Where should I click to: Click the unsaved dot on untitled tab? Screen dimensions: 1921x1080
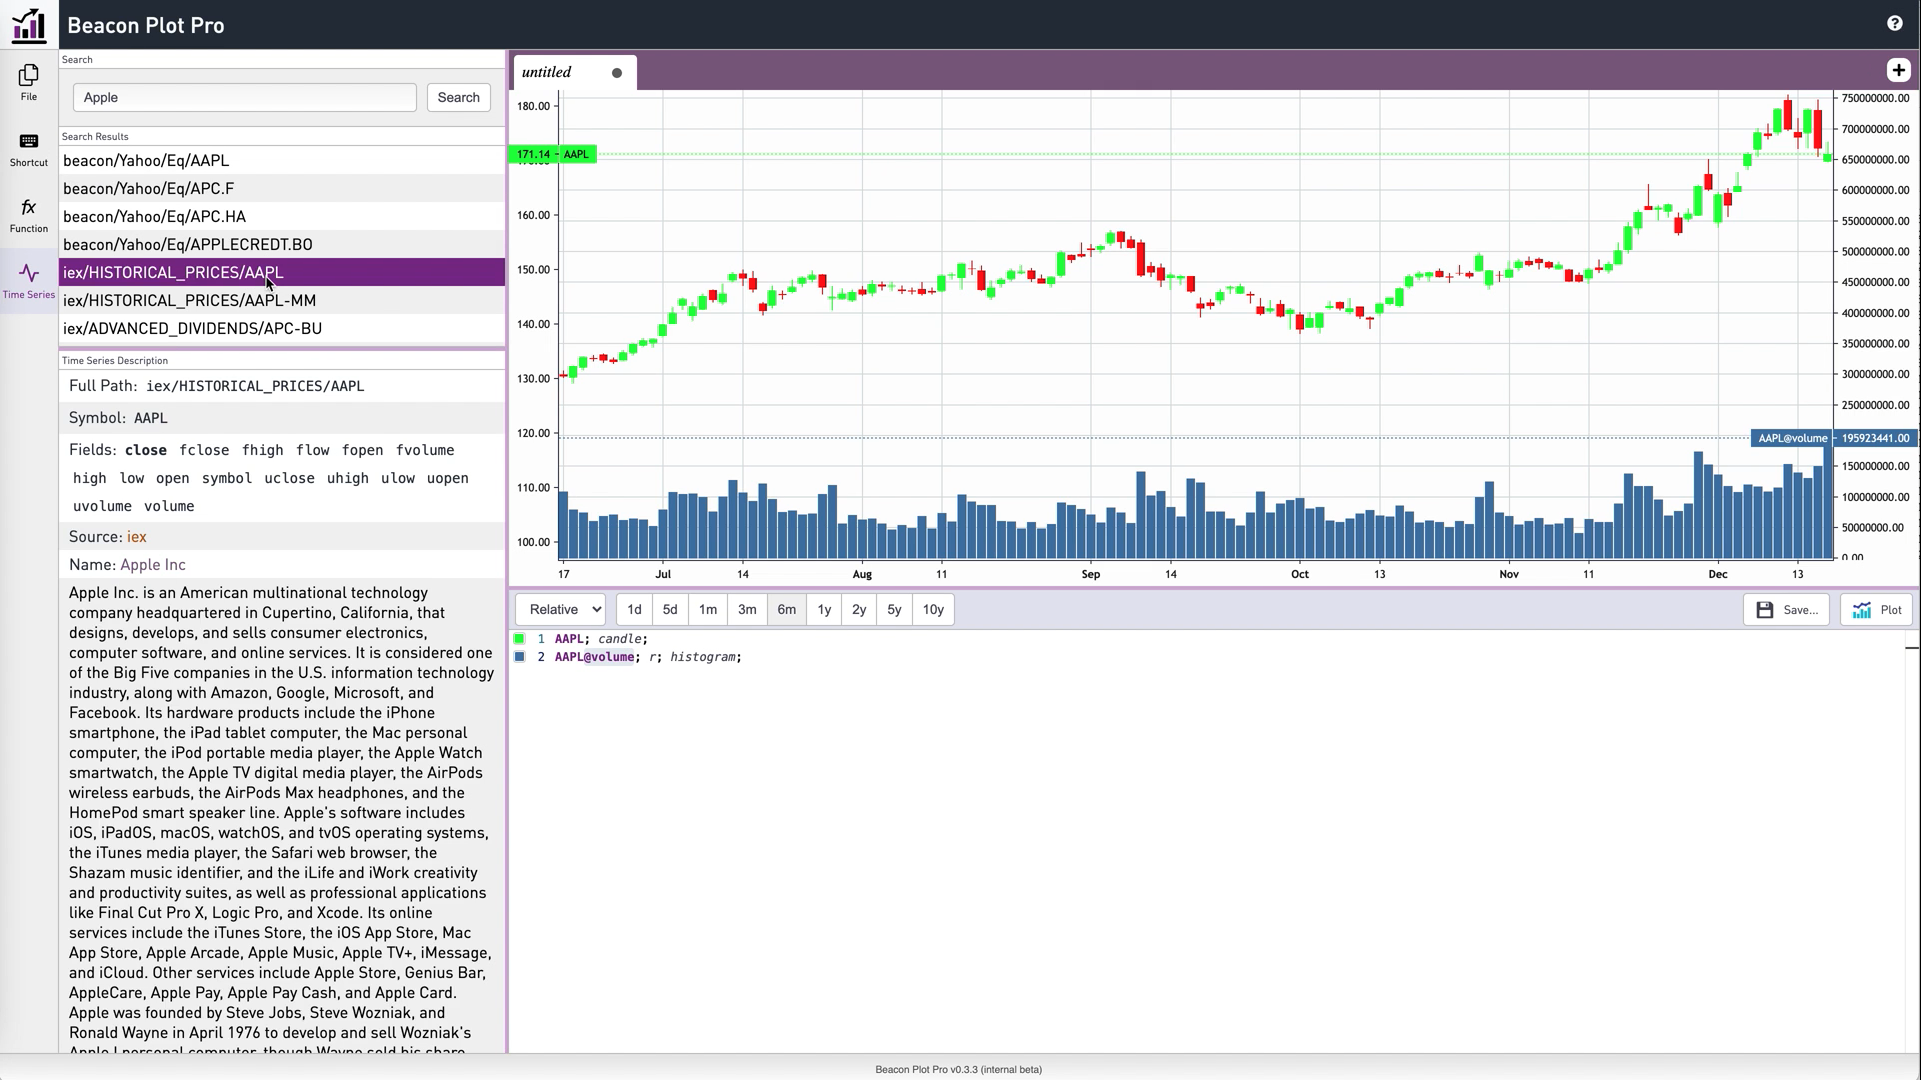tap(617, 73)
